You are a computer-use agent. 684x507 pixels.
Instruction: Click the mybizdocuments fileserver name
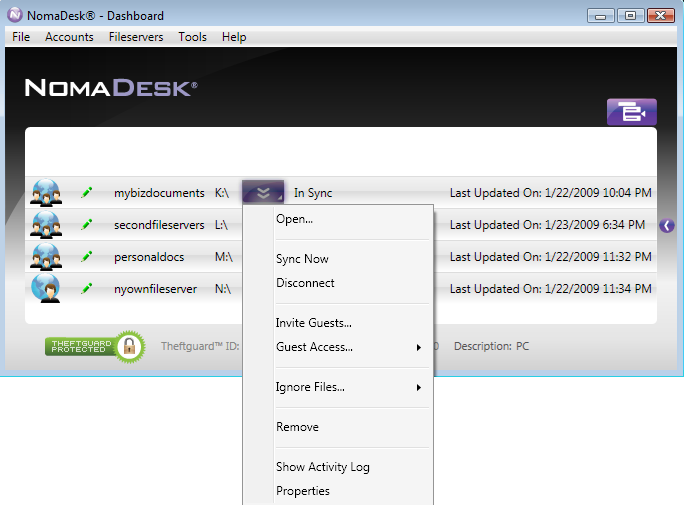coord(159,193)
